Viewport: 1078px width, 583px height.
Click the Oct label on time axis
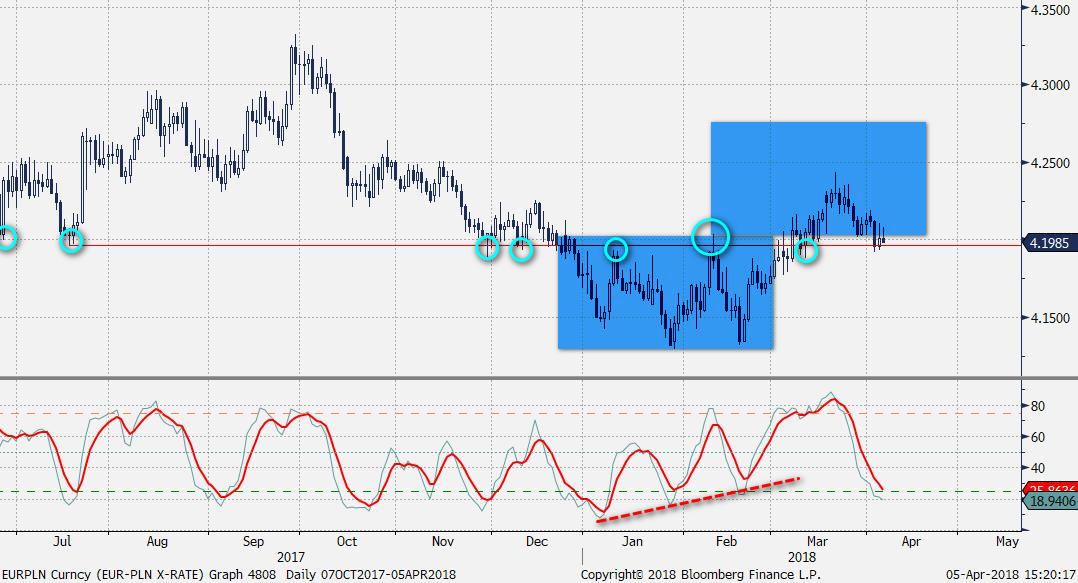coord(347,542)
